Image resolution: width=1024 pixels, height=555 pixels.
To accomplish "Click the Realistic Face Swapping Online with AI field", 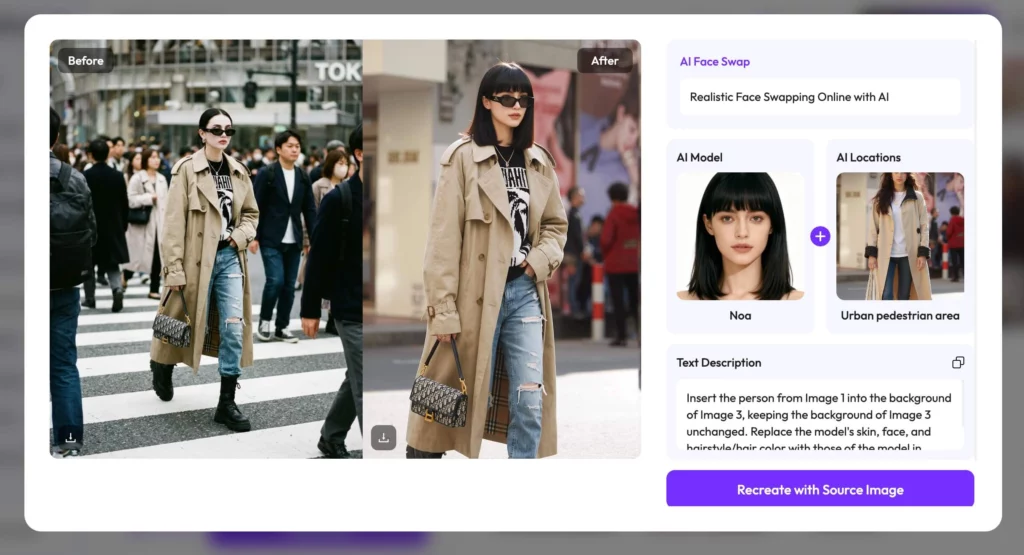I will 820,97.
